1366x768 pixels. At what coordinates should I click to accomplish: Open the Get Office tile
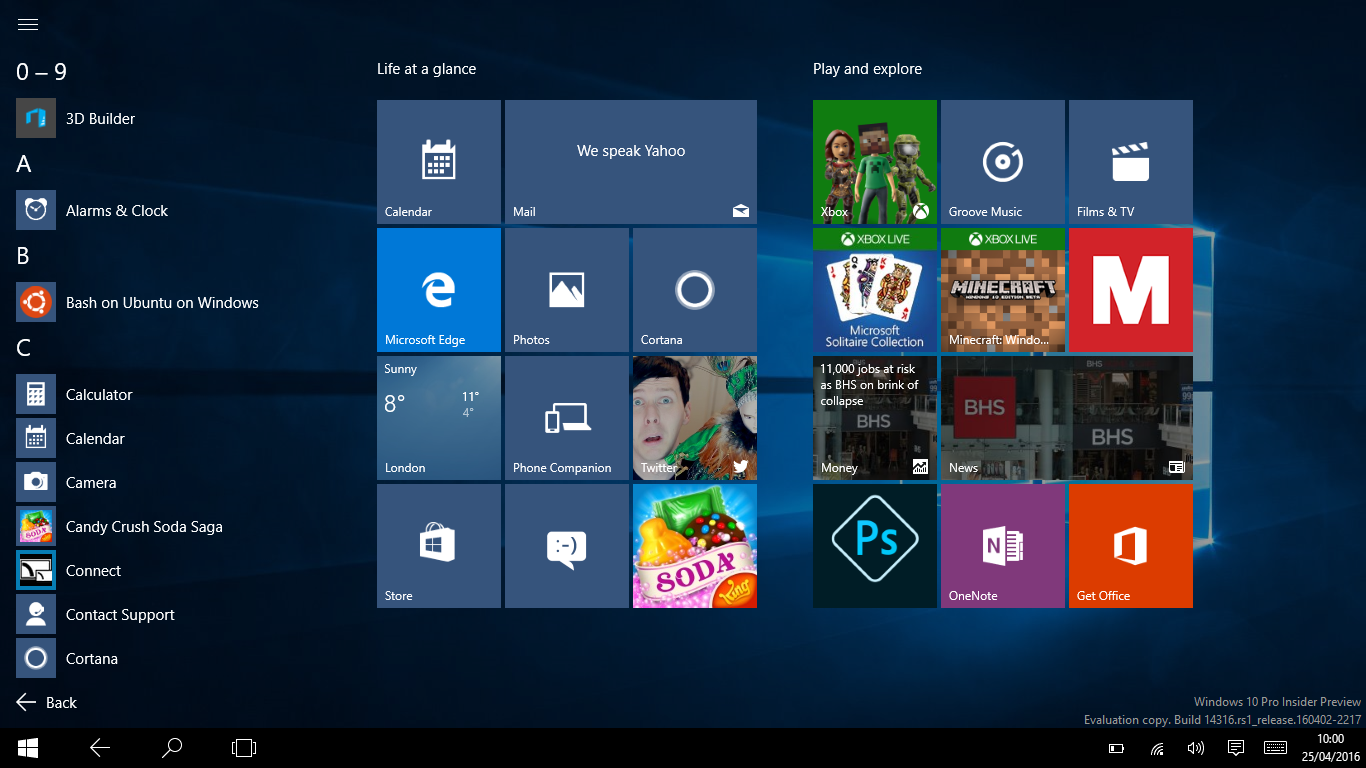pos(1130,546)
